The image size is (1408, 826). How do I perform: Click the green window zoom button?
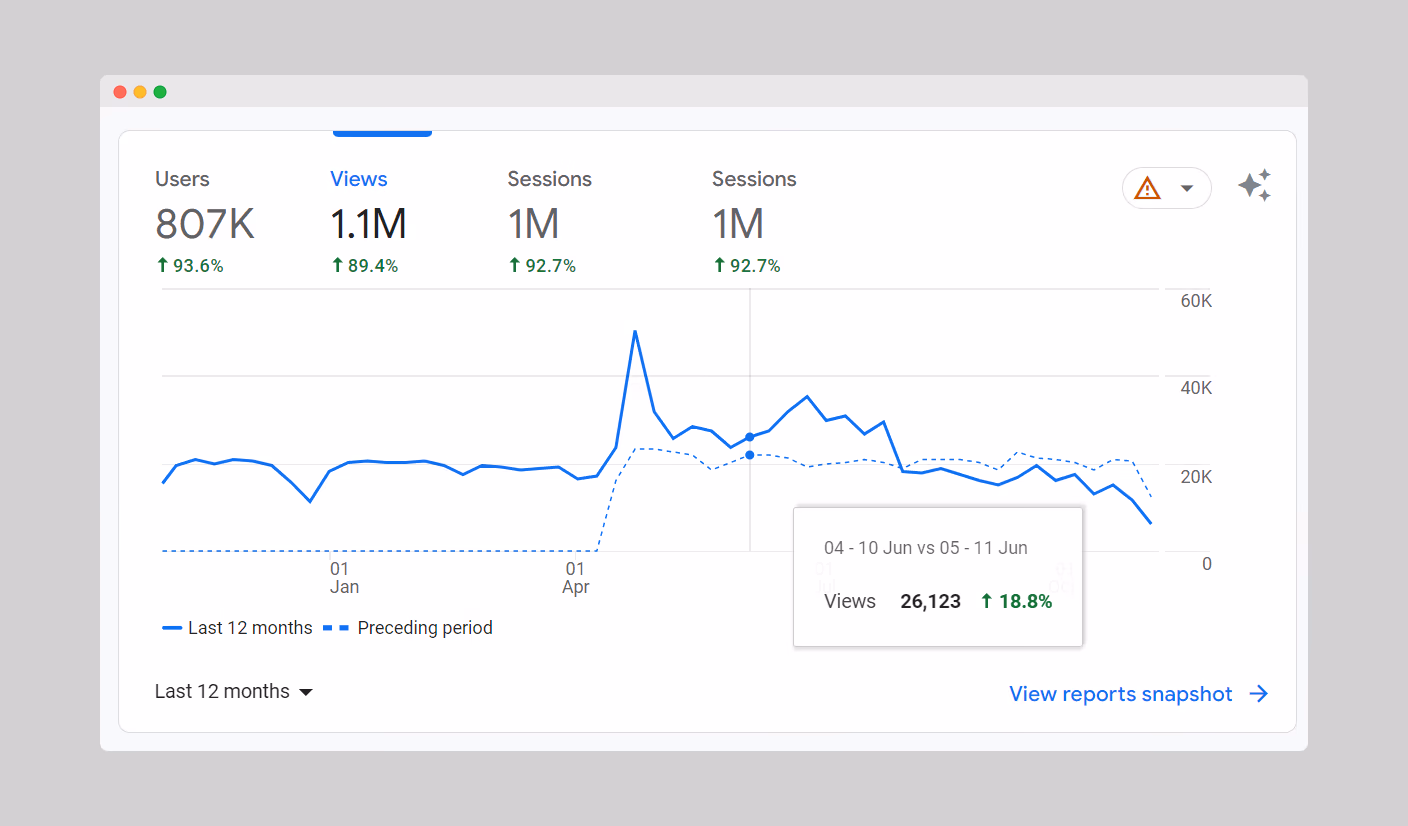click(160, 92)
